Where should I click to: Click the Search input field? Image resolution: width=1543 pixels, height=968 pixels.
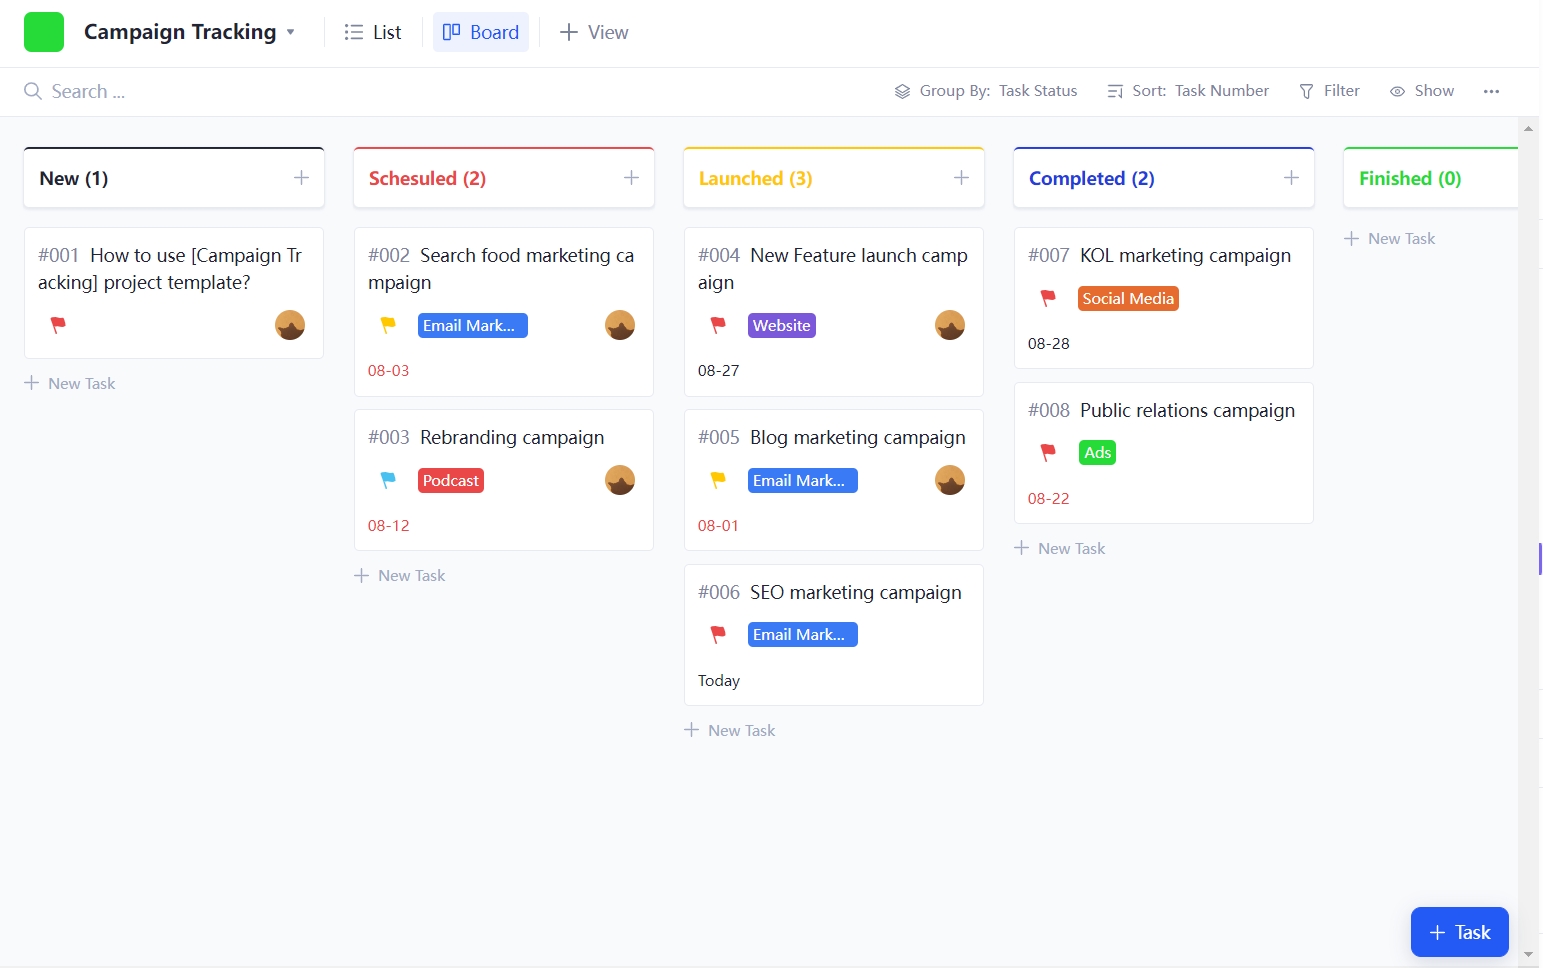pyautogui.click(x=90, y=91)
